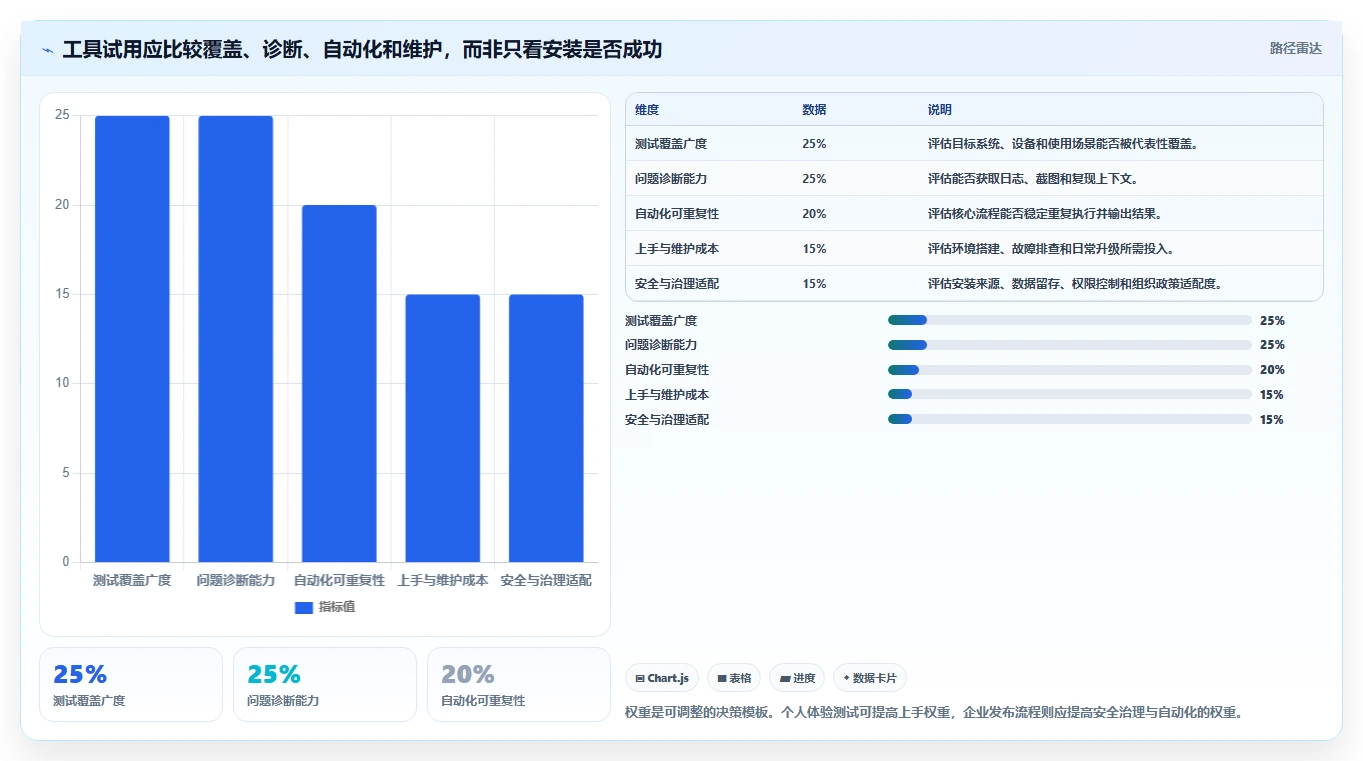Click the 20% value in the table

click(x=814, y=214)
